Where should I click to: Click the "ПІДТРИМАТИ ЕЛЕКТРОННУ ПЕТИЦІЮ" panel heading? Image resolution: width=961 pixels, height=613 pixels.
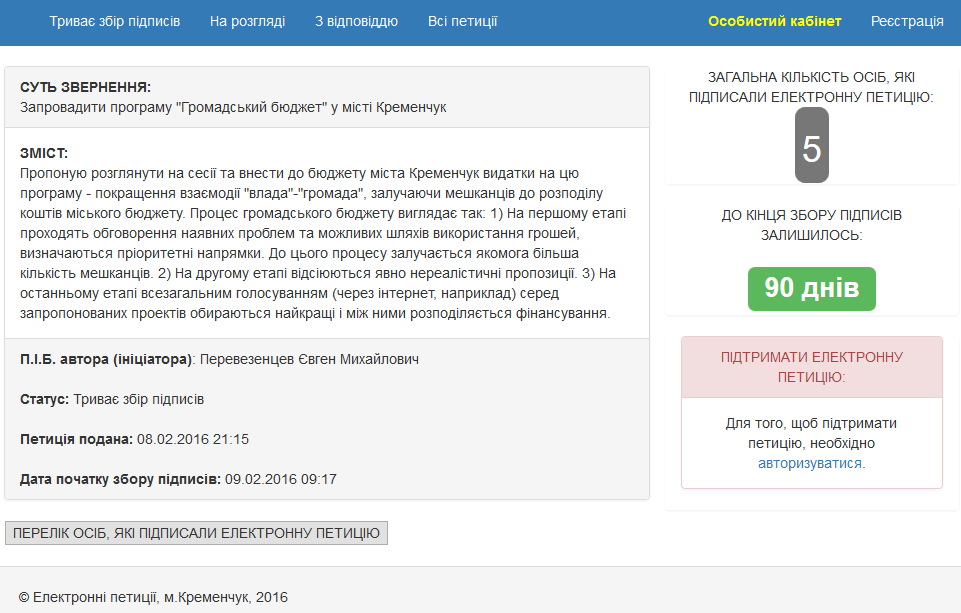click(x=811, y=367)
